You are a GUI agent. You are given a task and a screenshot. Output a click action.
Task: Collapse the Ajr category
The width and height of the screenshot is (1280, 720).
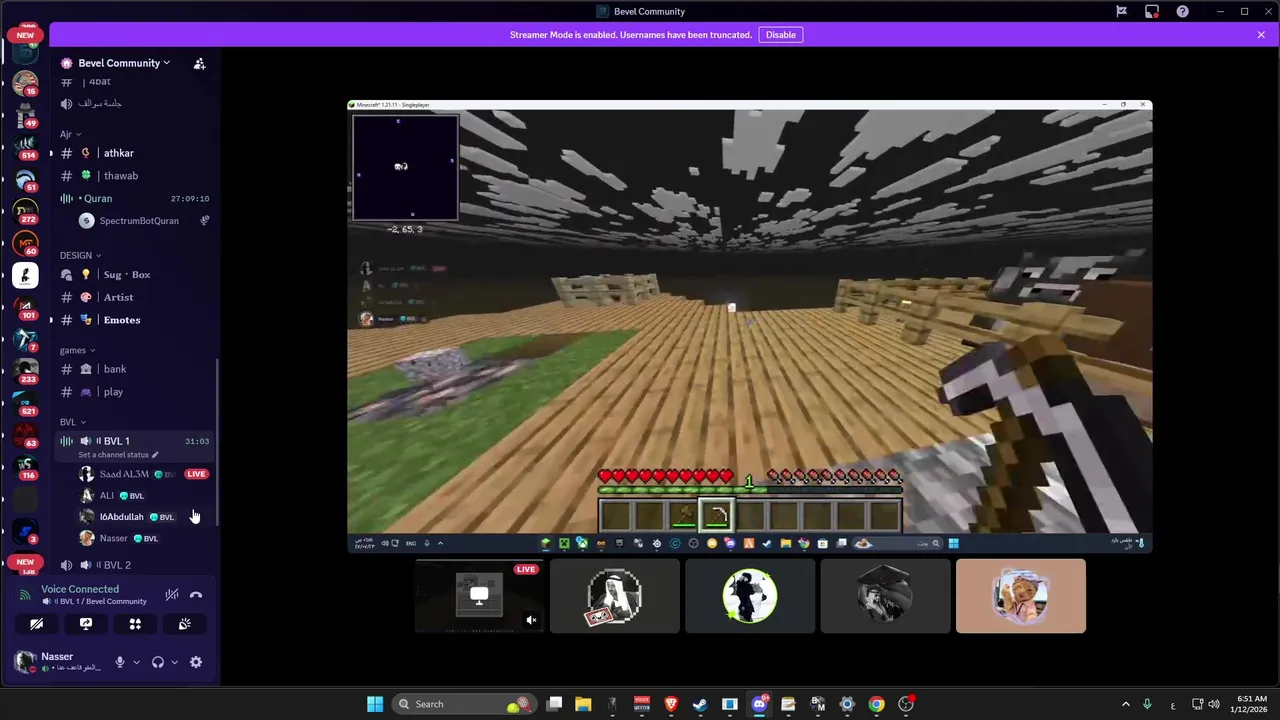pos(70,134)
